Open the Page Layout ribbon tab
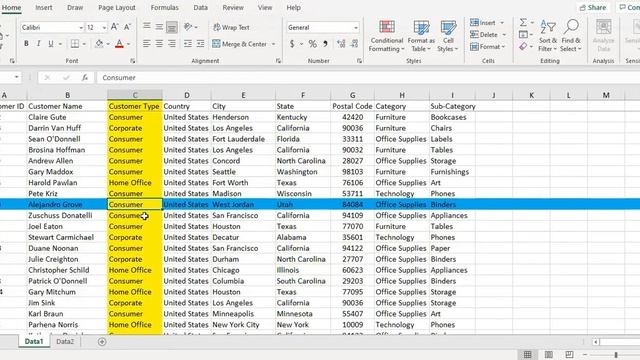The image size is (640, 360). coord(117,7)
